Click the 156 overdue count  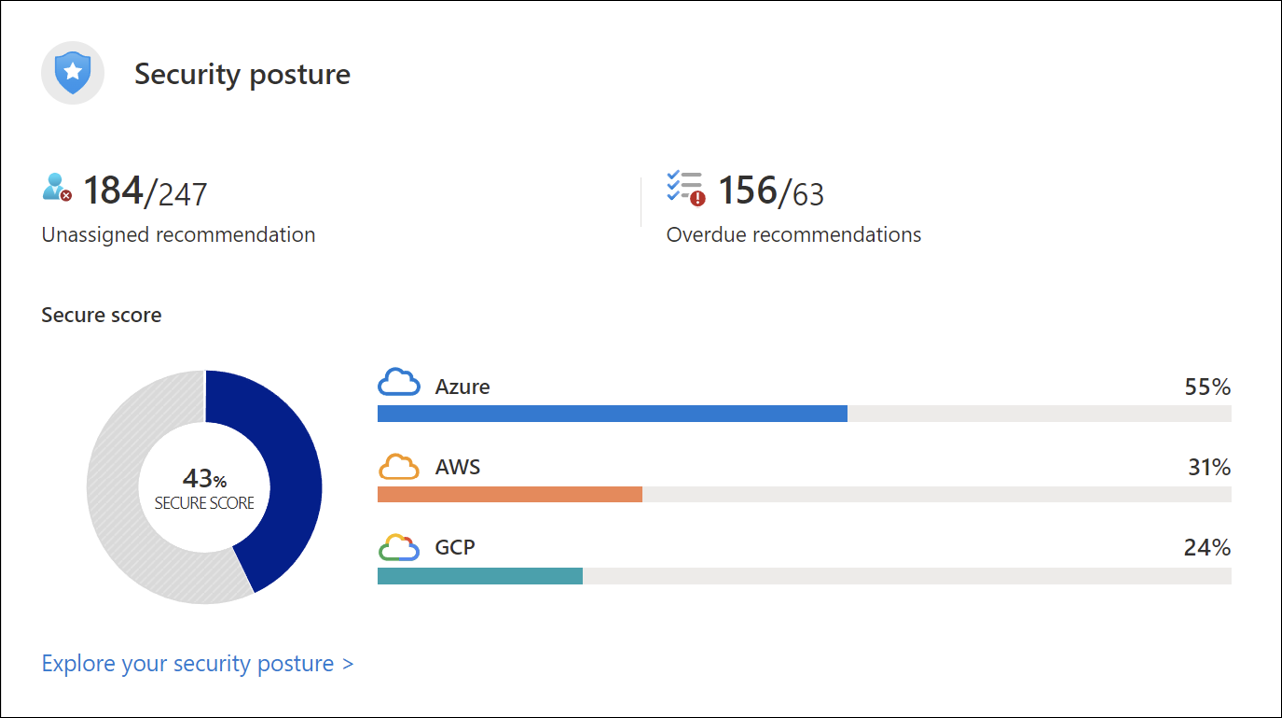(748, 190)
